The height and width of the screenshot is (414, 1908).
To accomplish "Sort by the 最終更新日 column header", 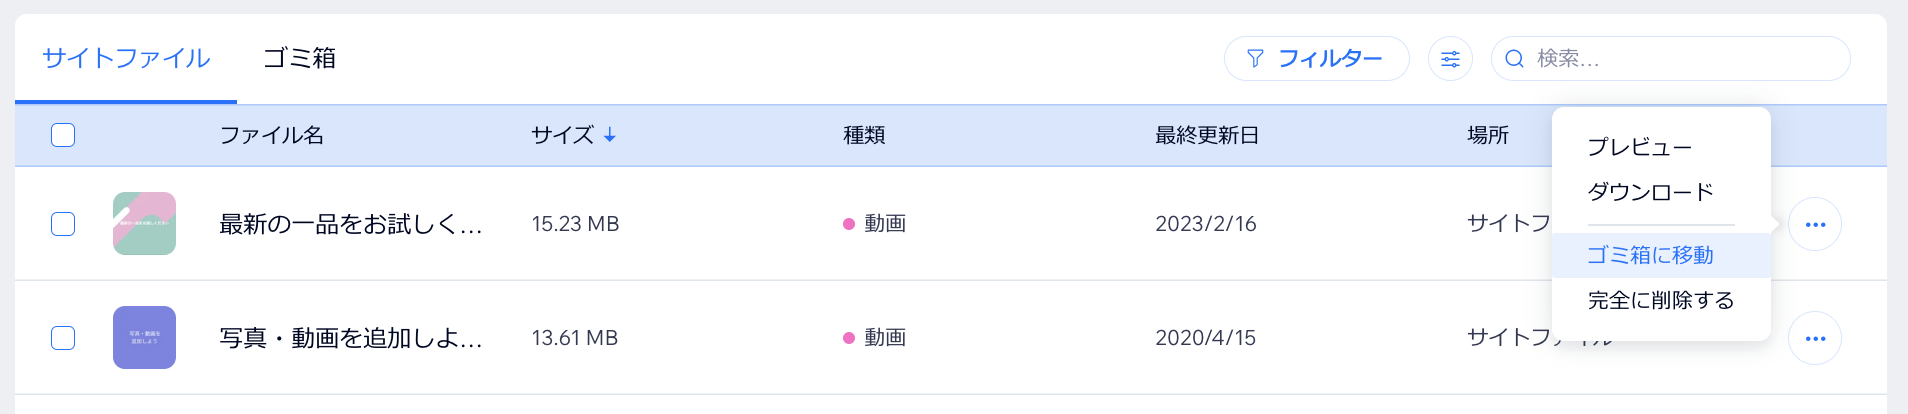I will click(1206, 135).
